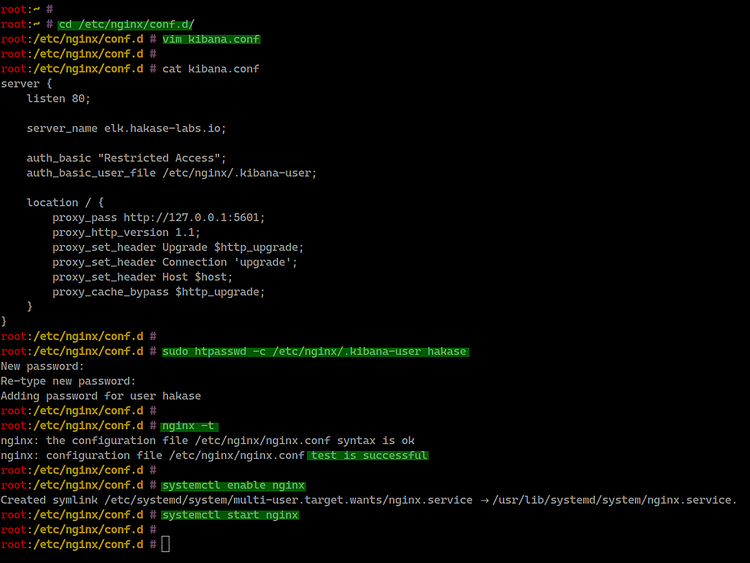
Task: Click the highlighted 'systemctl enable nginx' command
Action: (233, 485)
